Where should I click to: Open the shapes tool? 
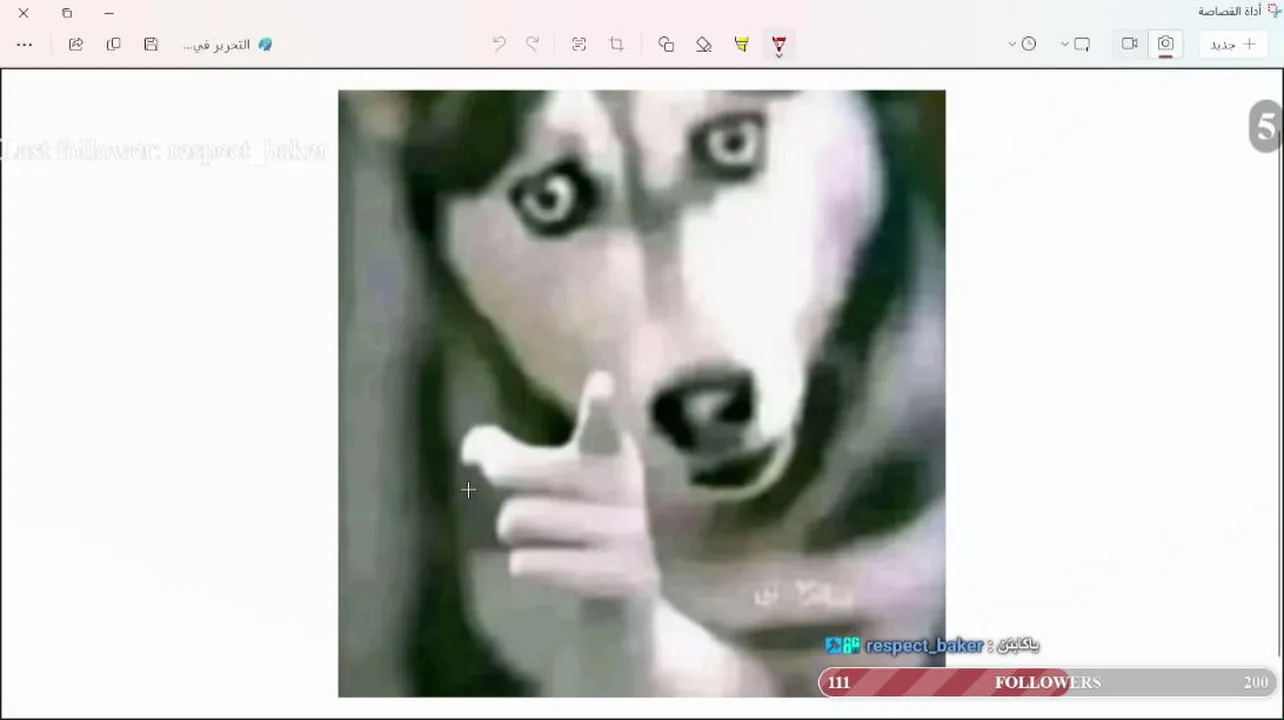[x=666, y=44]
